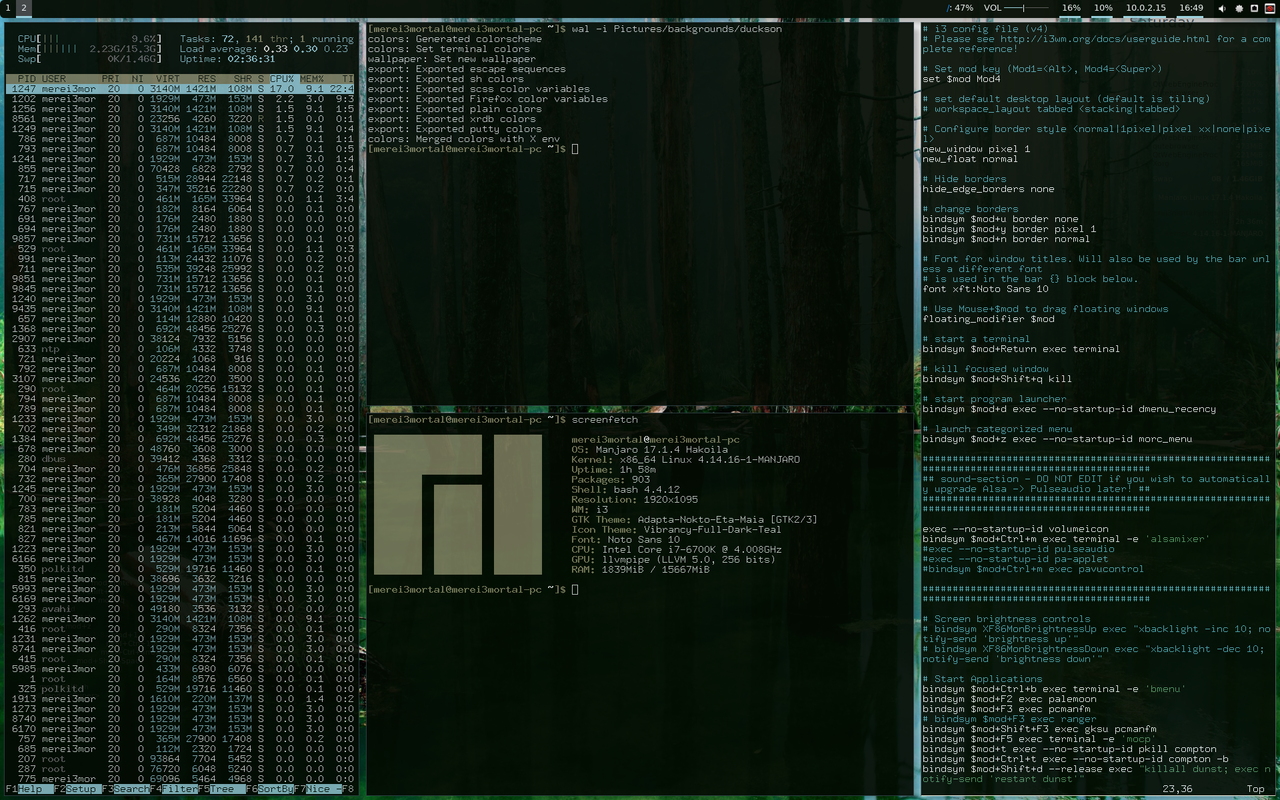Click the PID column header in htop
The image size is (1280, 800).
26,78
